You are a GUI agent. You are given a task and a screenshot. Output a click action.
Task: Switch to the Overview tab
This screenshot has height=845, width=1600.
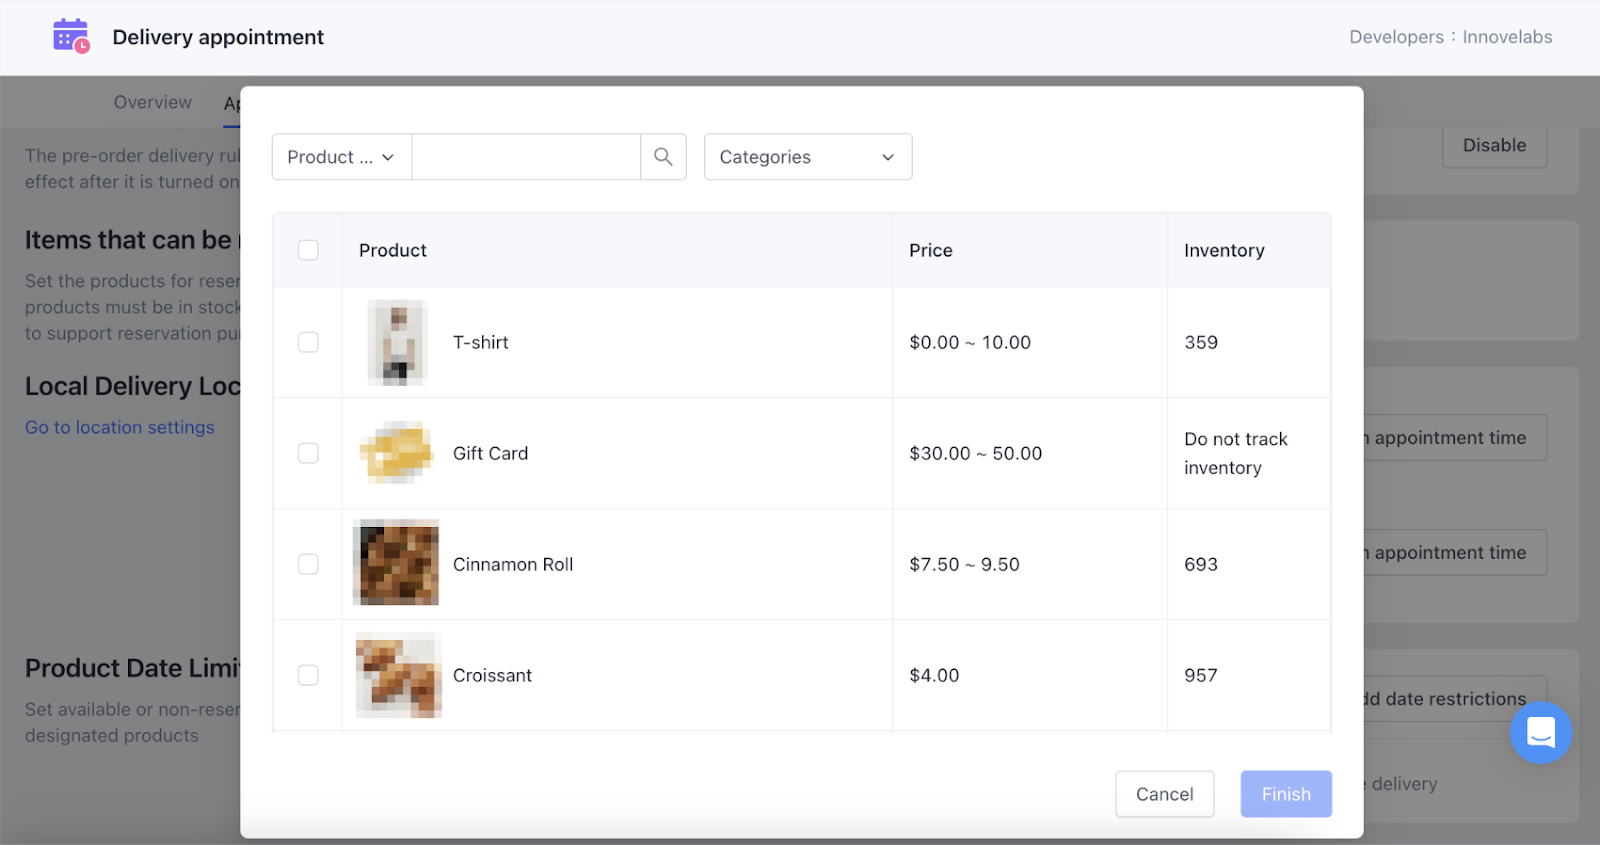152,102
